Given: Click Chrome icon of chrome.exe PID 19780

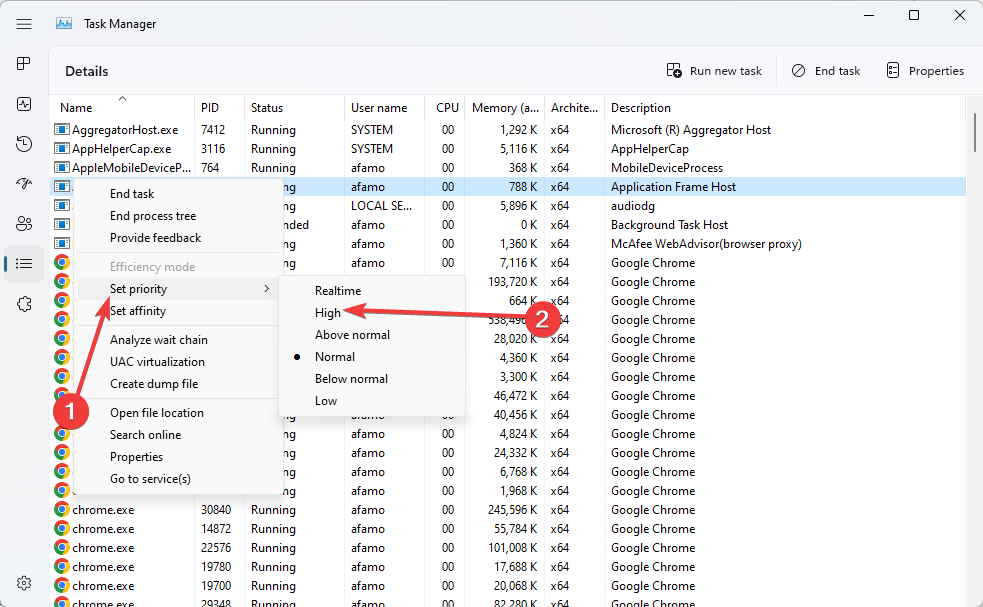Looking at the screenshot, I should 61,567.
